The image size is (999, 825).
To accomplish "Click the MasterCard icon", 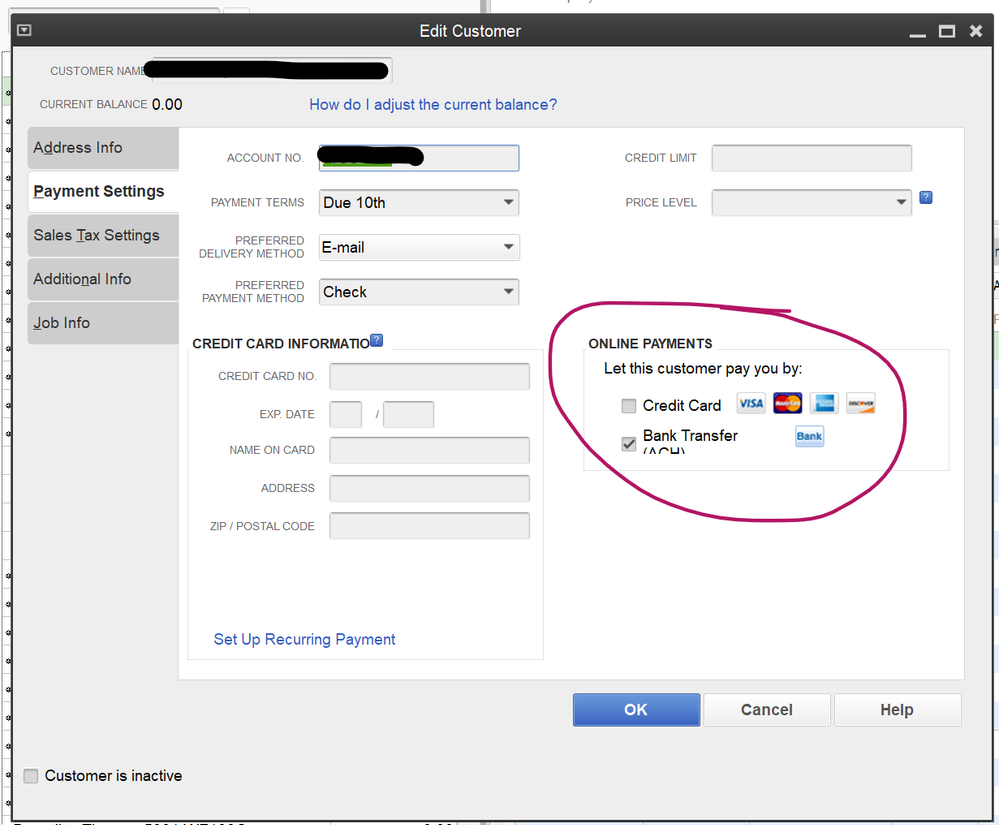I will coord(787,403).
